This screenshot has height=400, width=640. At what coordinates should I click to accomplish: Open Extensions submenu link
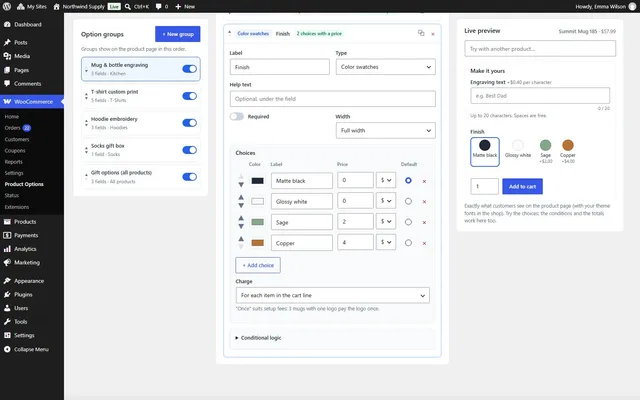click(x=17, y=207)
